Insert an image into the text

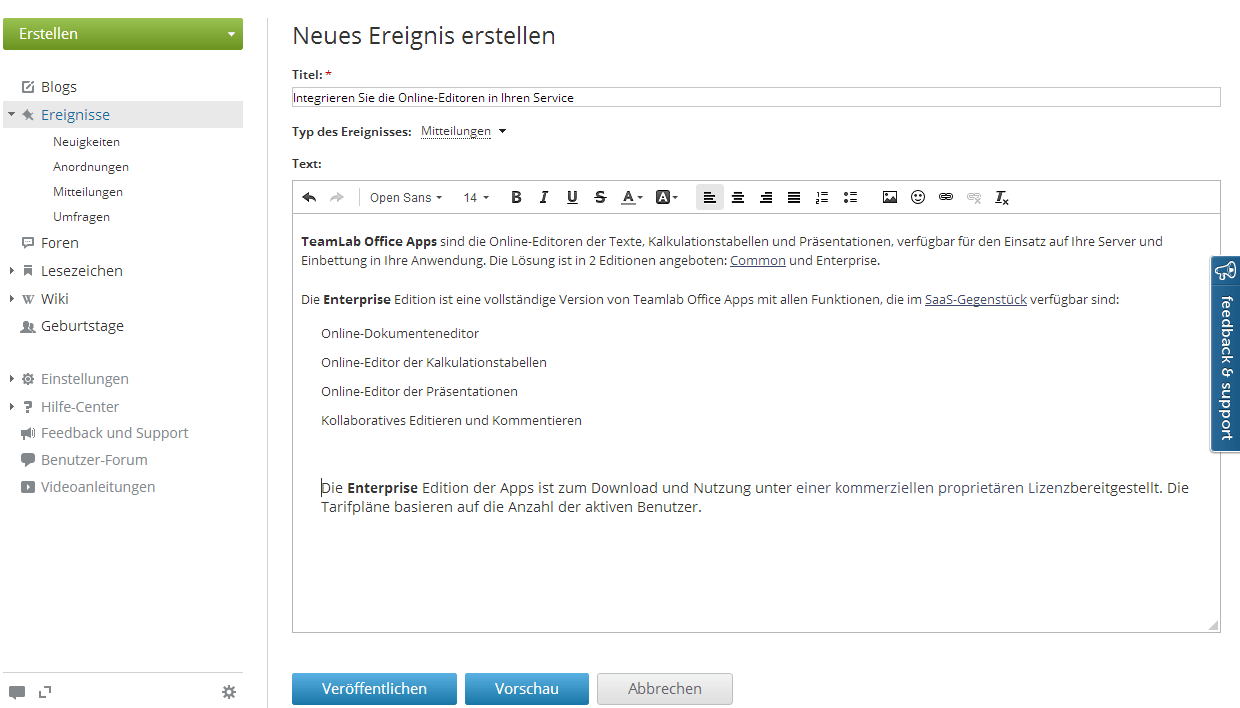click(x=890, y=197)
